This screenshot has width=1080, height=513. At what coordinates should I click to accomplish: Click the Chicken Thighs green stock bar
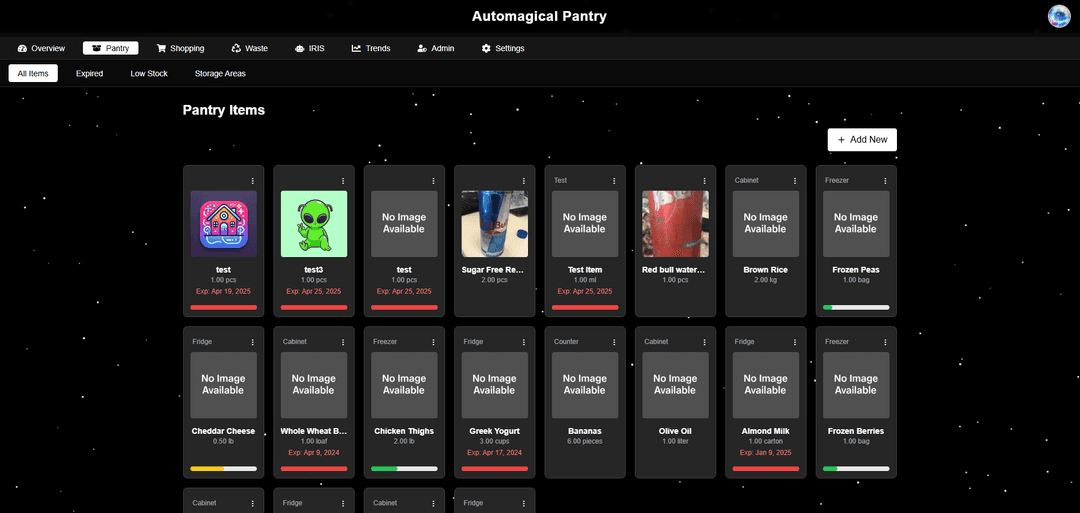pos(404,468)
